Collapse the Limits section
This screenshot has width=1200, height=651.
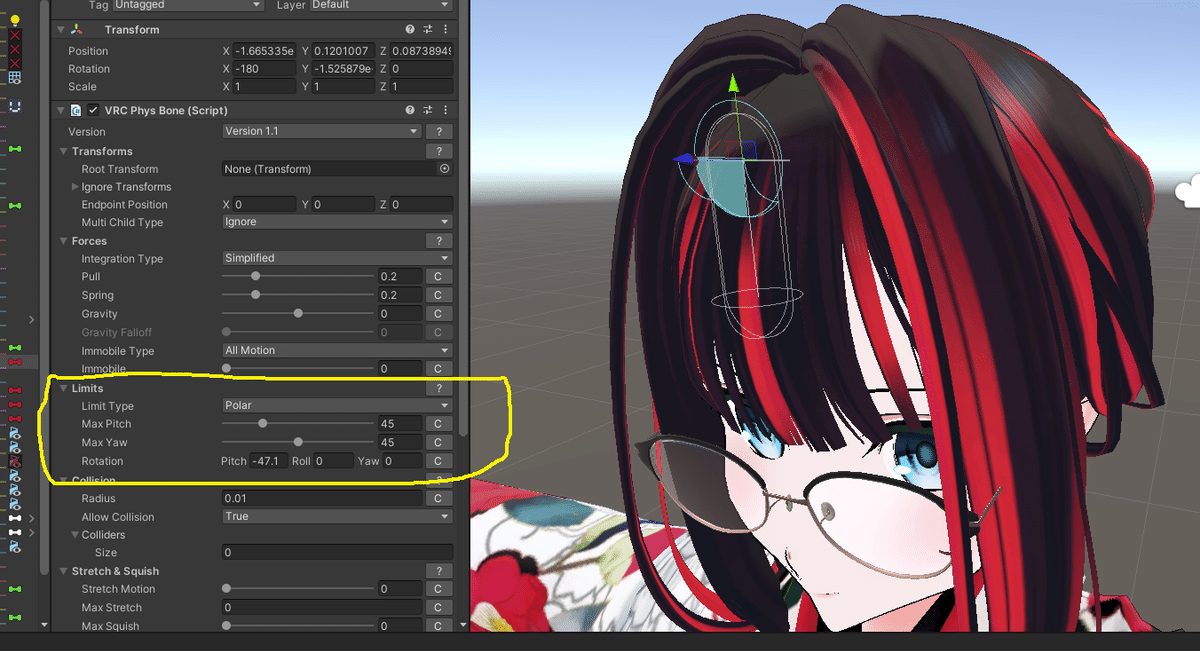pos(64,388)
